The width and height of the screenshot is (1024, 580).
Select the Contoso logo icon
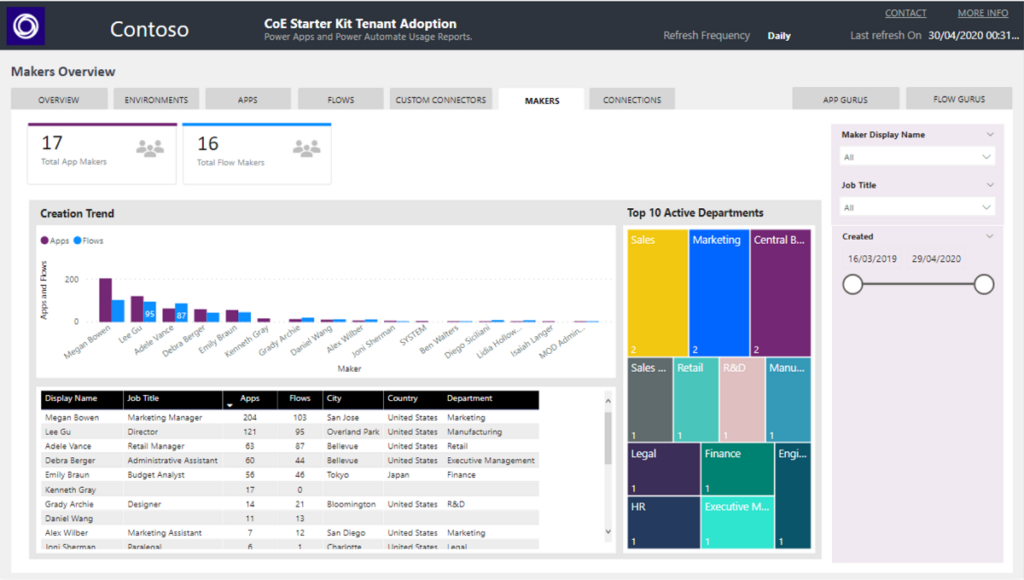(24, 24)
